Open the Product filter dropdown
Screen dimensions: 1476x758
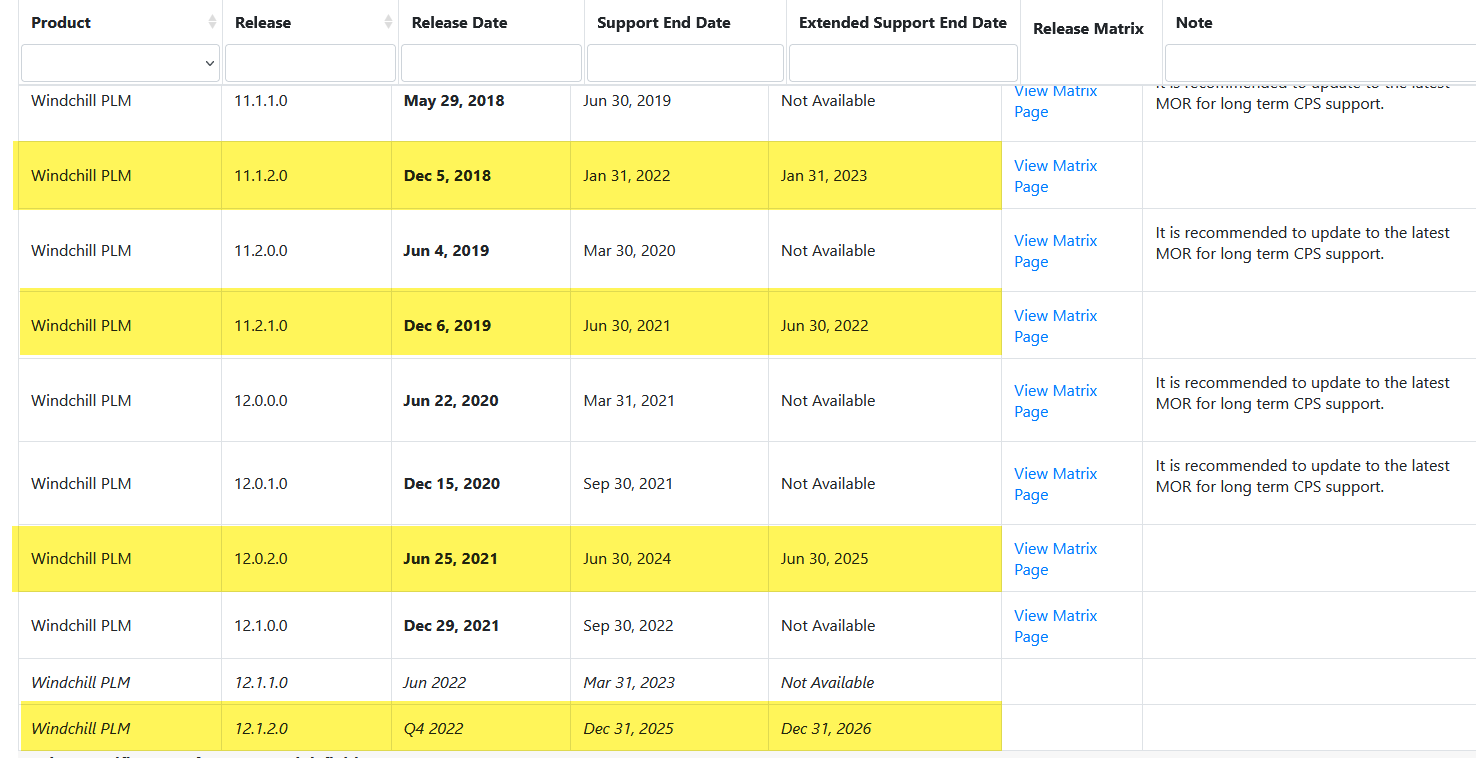120,63
